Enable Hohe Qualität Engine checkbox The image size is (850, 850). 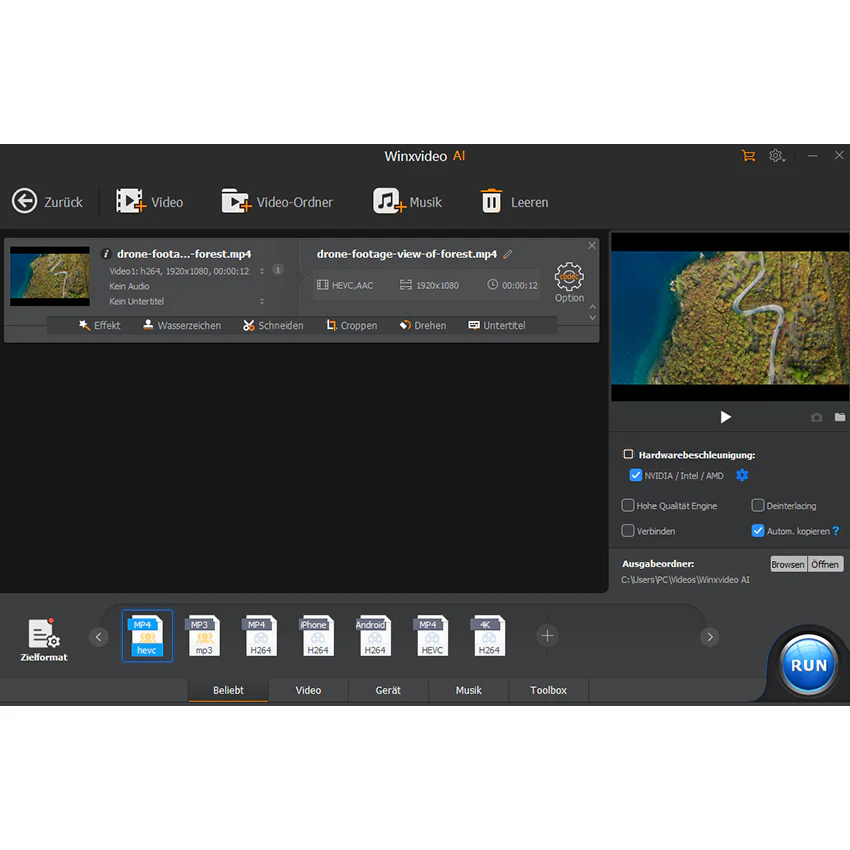pos(627,505)
